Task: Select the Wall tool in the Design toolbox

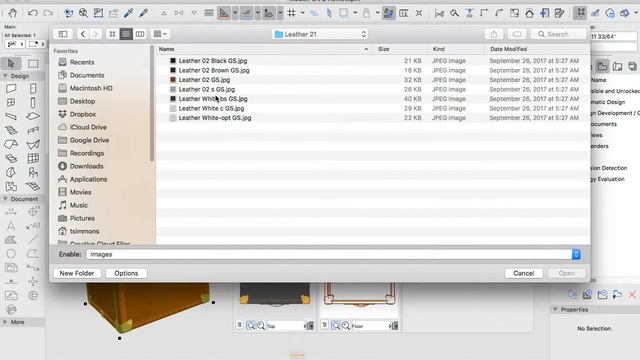Action: click(11, 89)
